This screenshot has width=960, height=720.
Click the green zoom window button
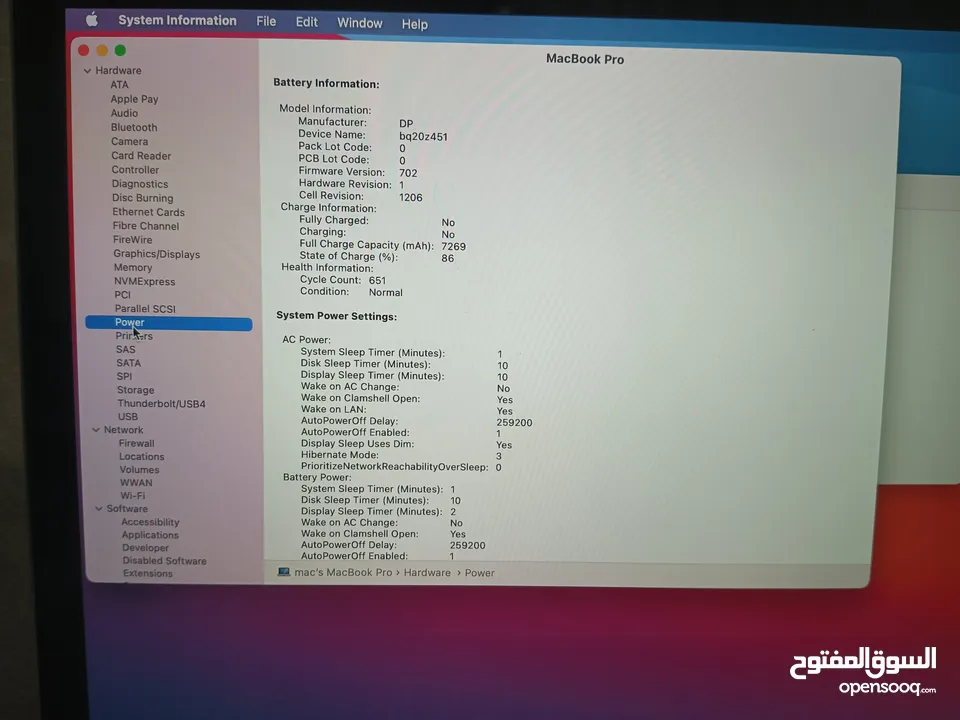point(120,50)
